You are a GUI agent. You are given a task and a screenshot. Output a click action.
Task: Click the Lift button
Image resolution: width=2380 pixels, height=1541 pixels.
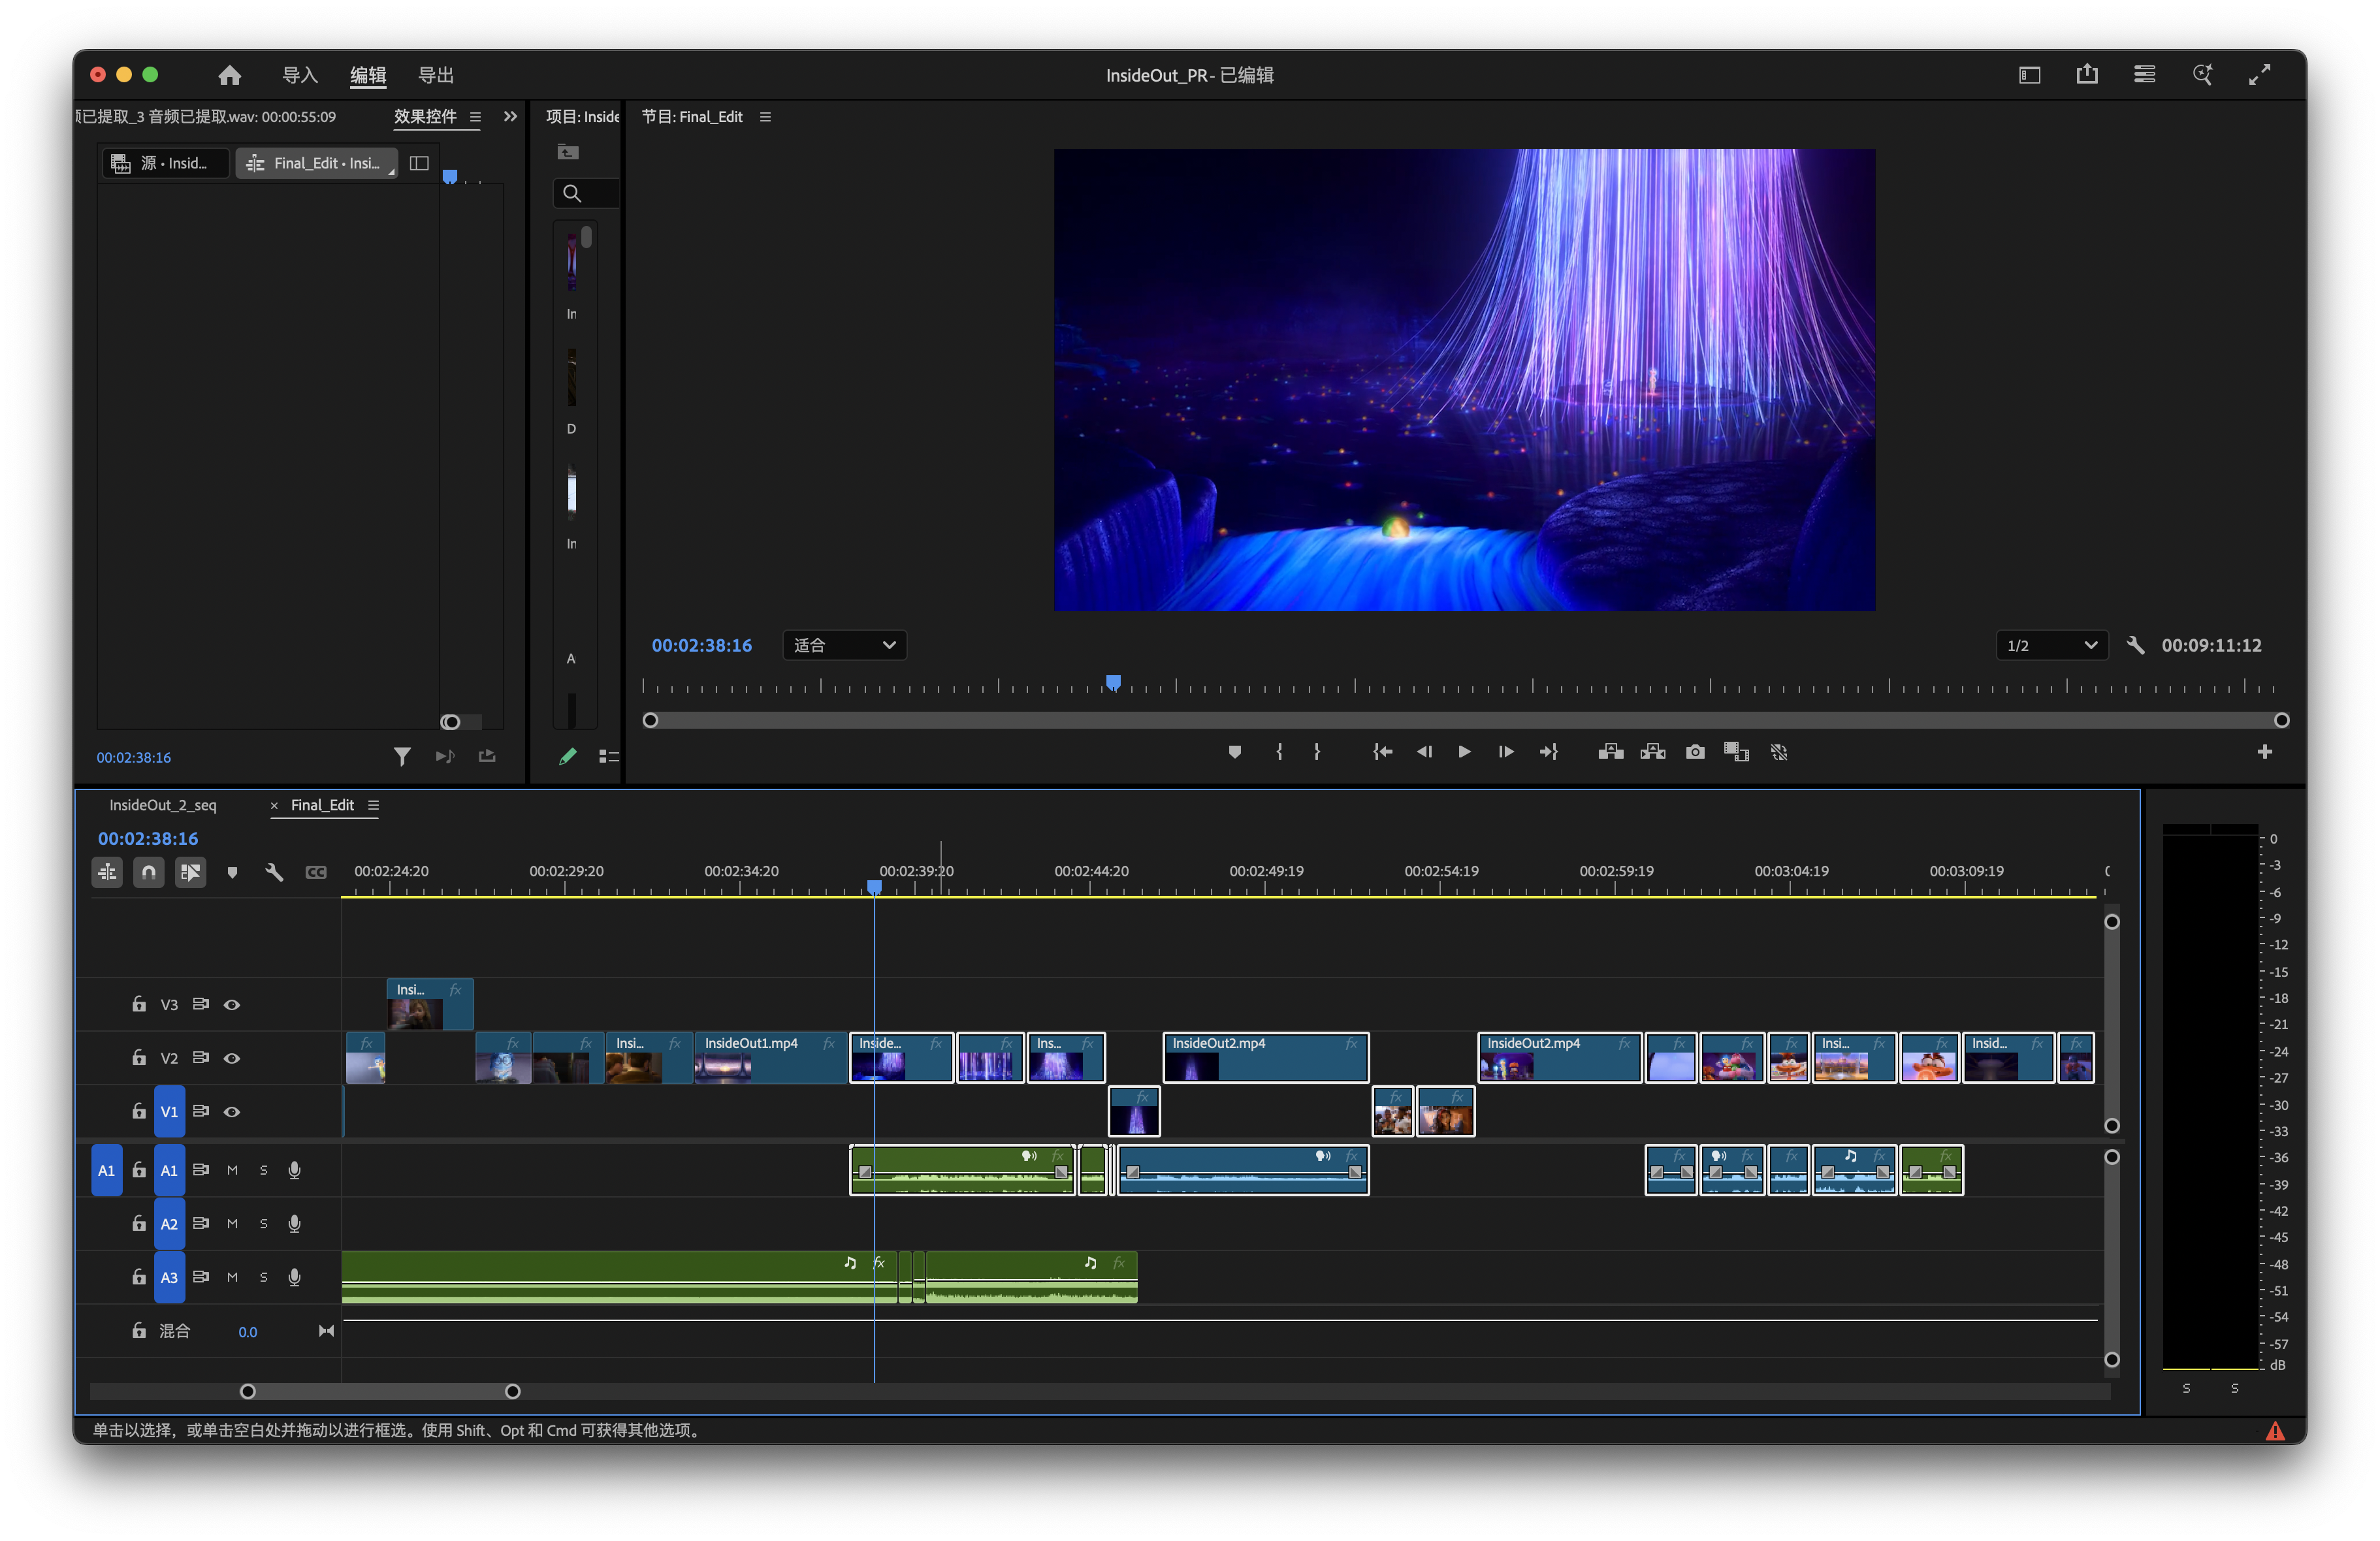[x=1610, y=752]
